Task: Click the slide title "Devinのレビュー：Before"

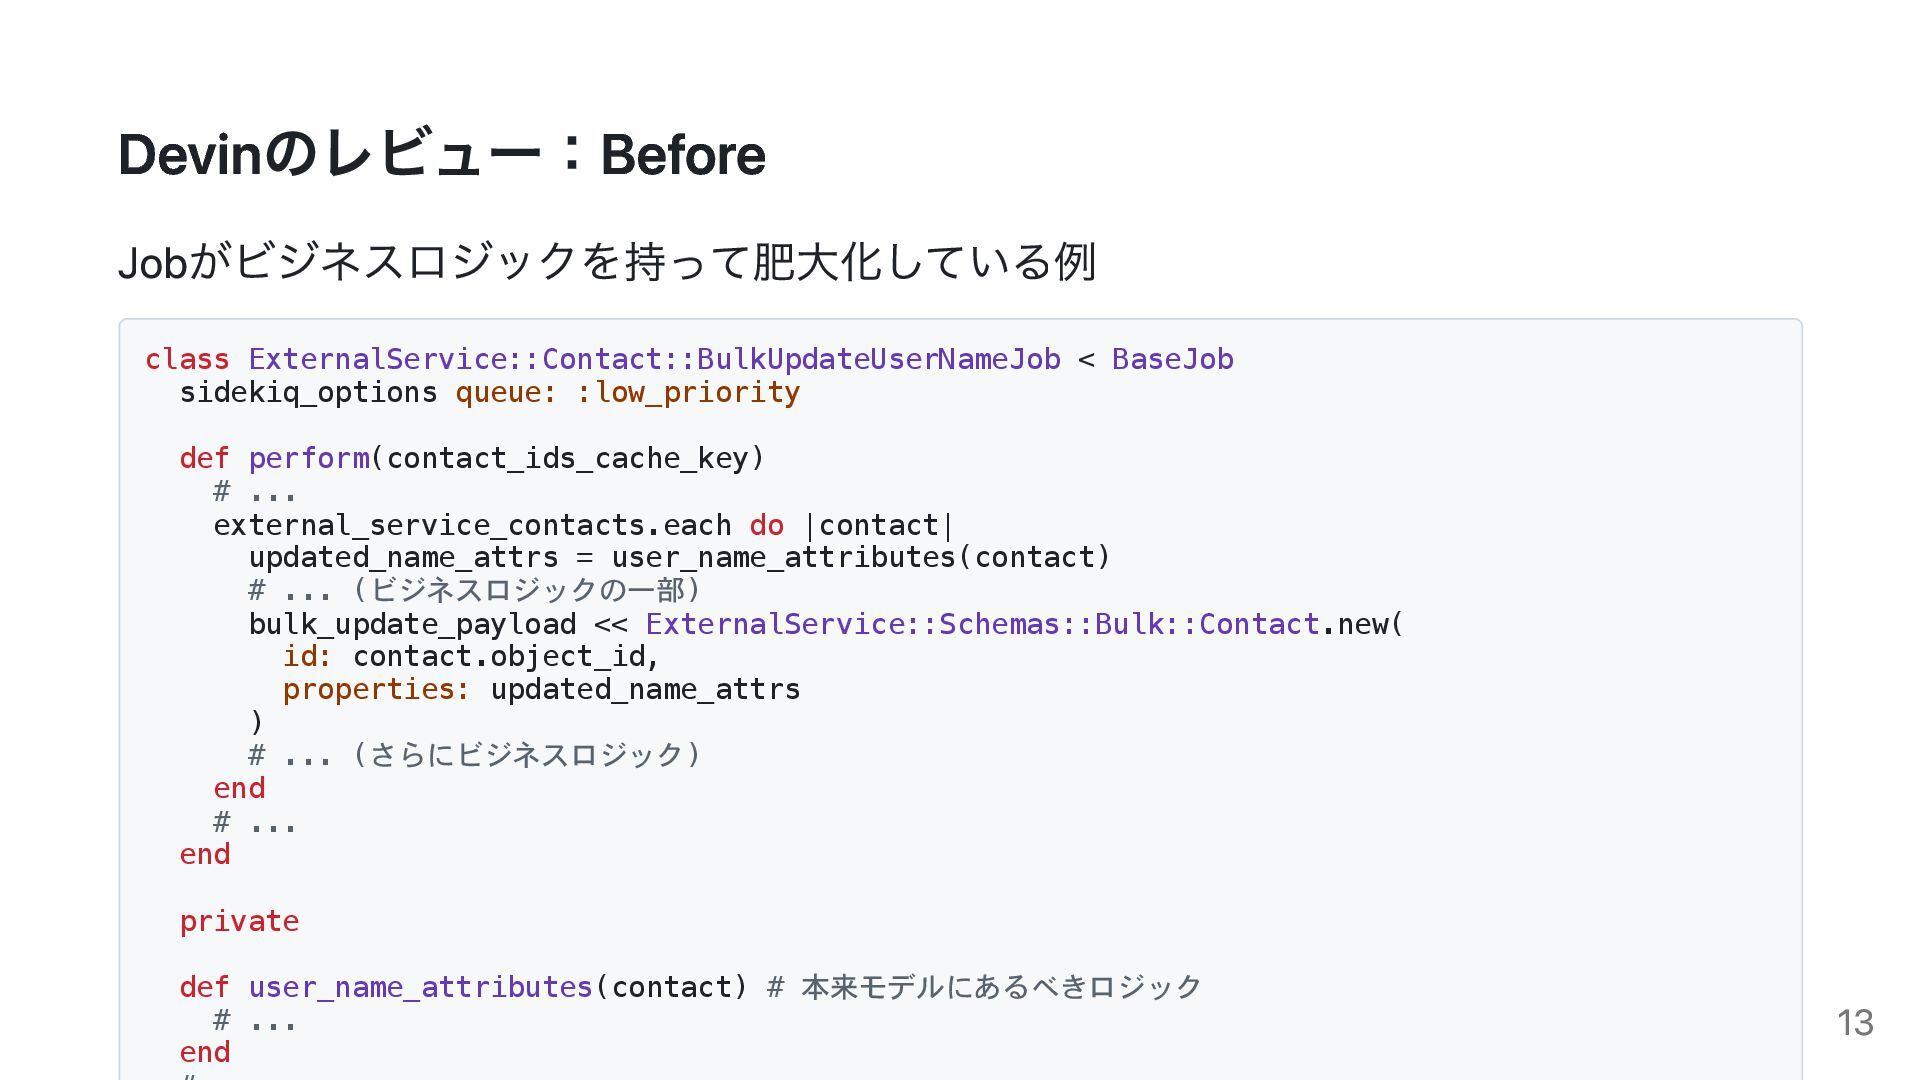Action: click(441, 155)
